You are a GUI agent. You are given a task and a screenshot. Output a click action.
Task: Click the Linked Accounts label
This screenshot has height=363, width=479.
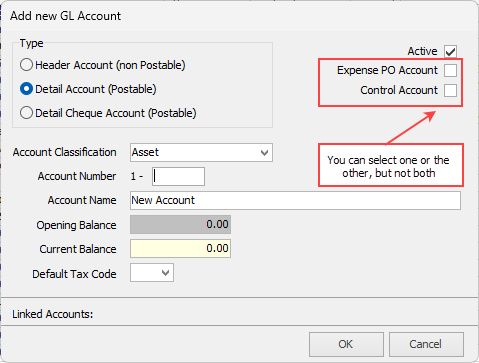(x=53, y=314)
